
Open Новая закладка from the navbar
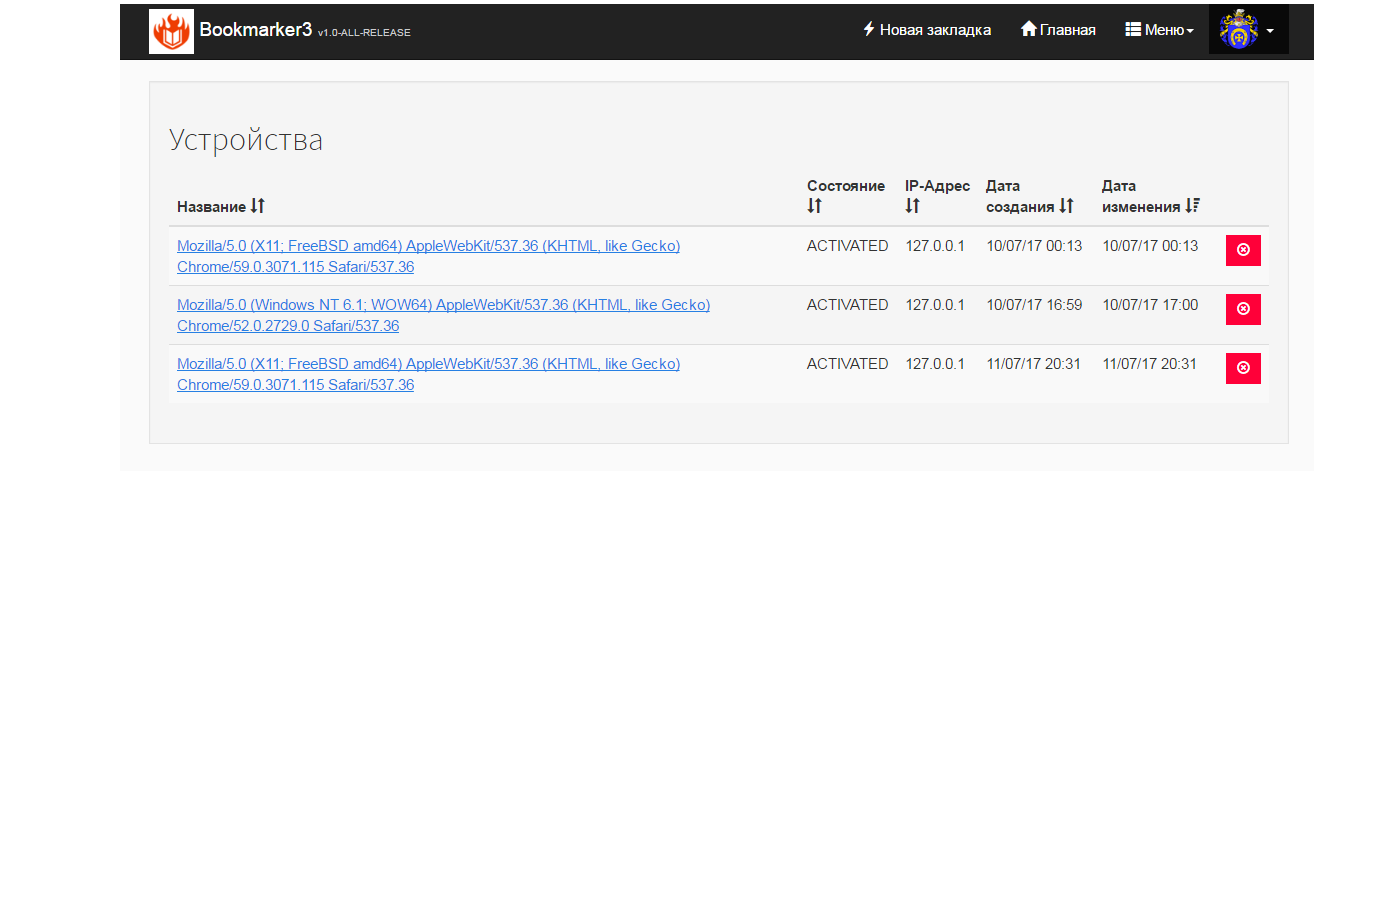927,30
